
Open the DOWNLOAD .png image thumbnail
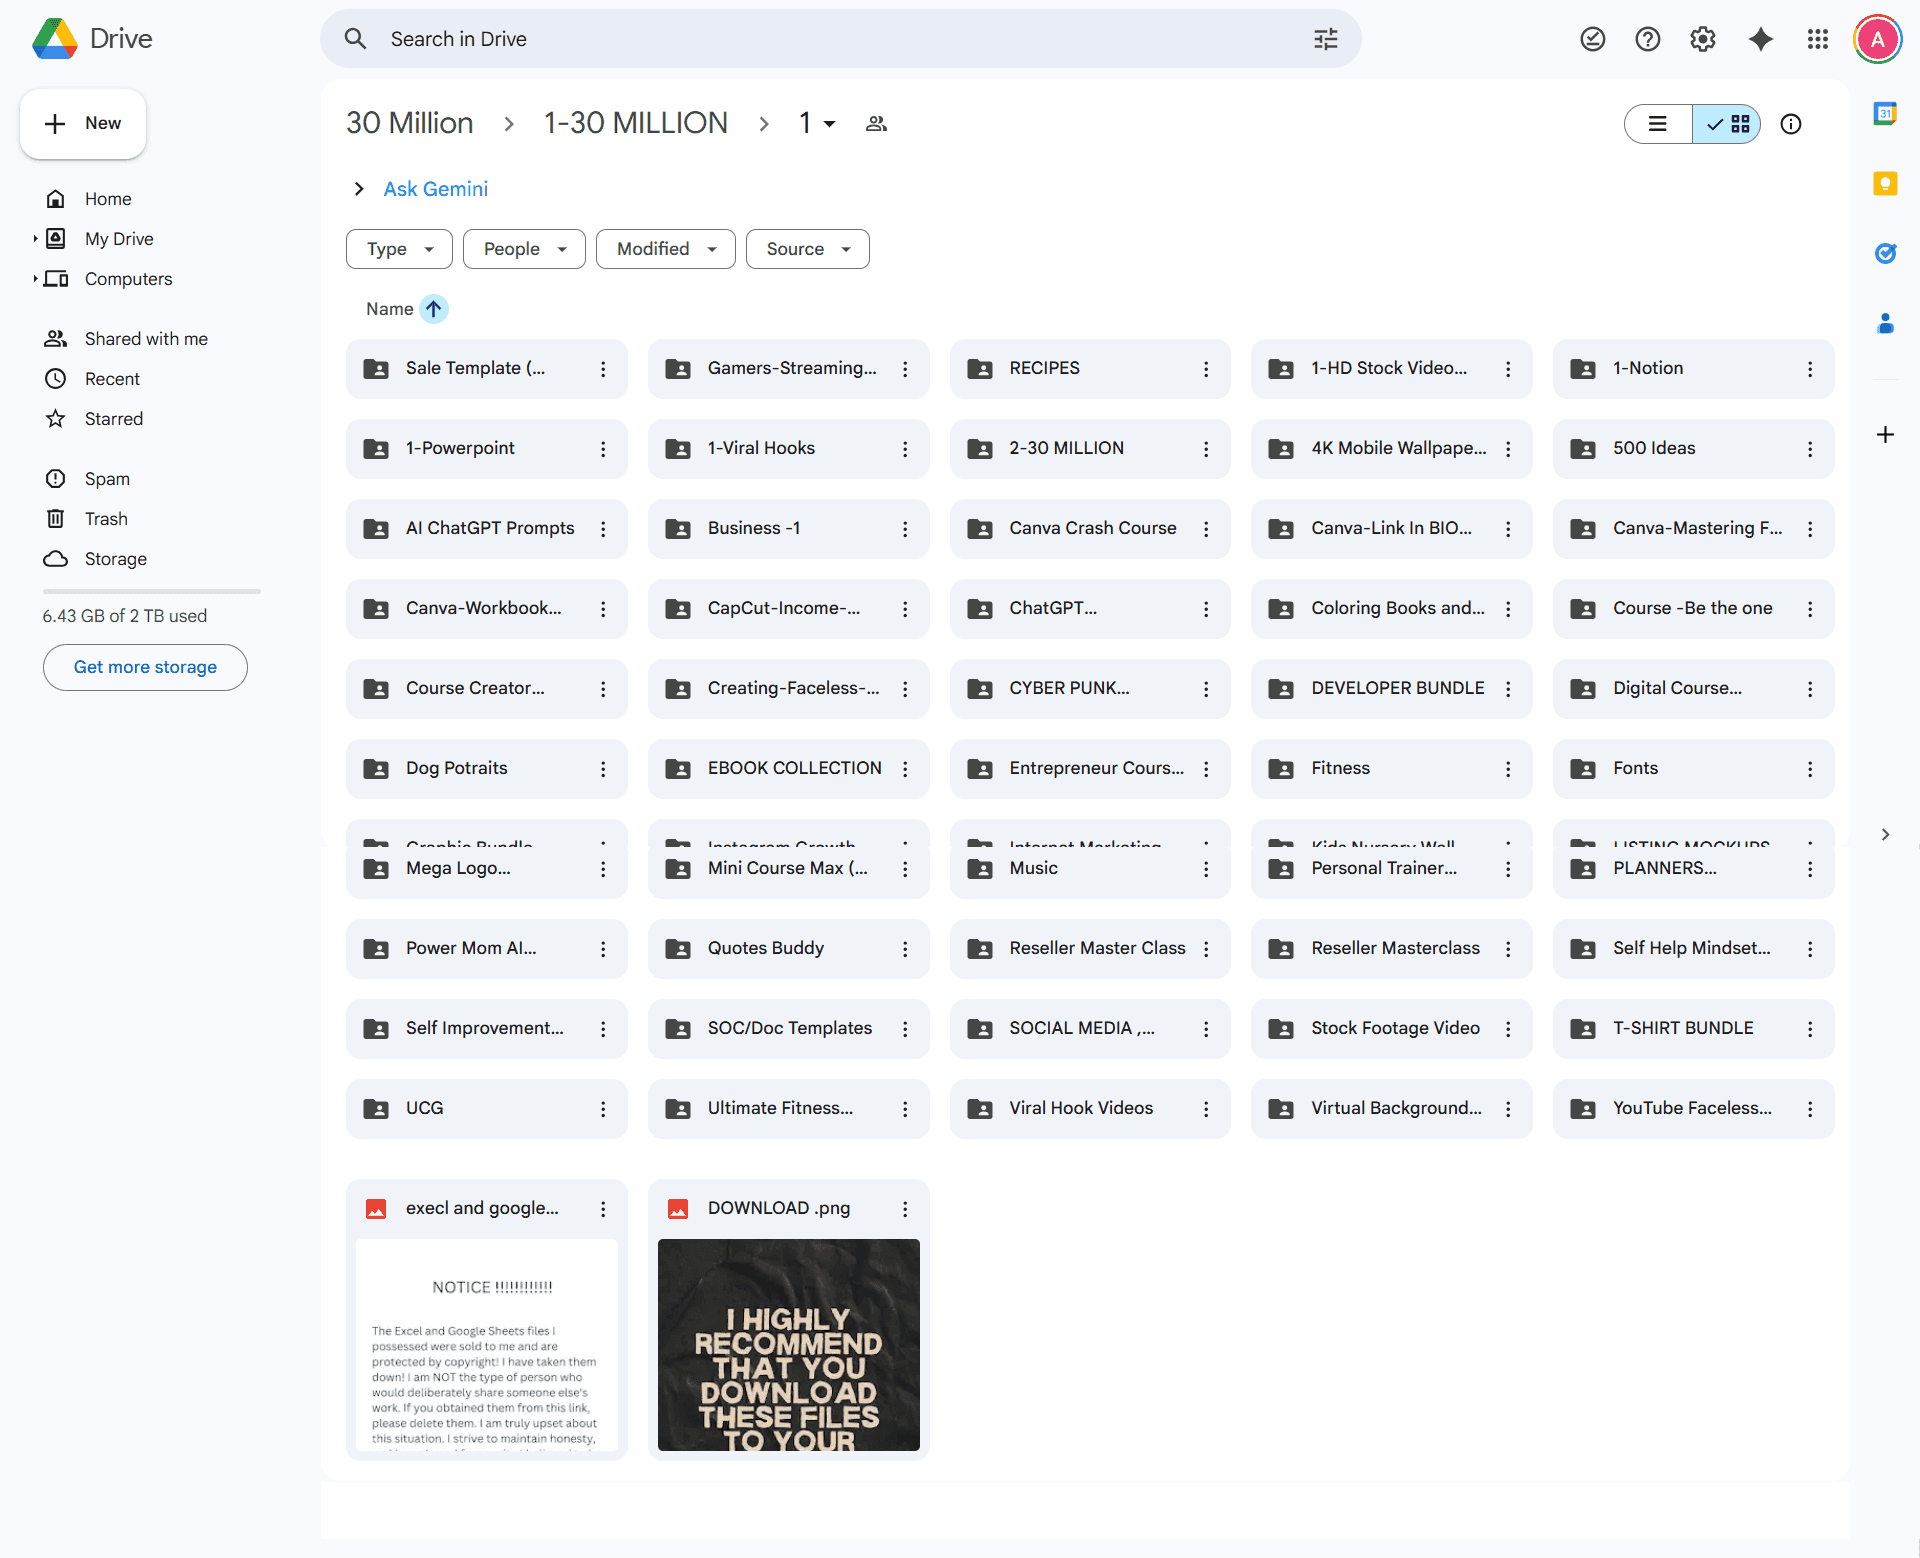tap(788, 1344)
